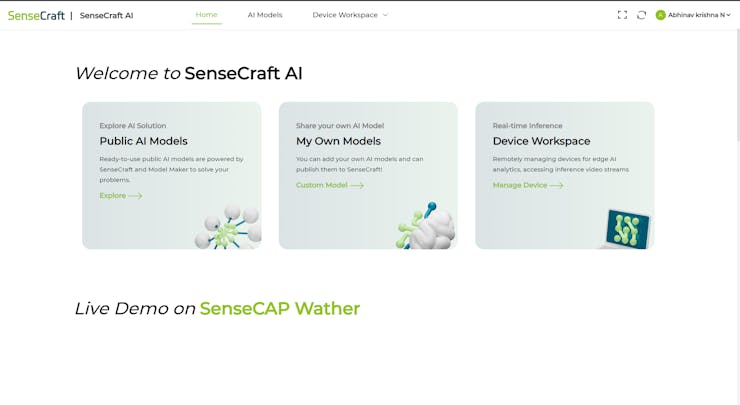Select the My Own Models card heading
The width and height of the screenshot is (740, 405).
(338, 141)
